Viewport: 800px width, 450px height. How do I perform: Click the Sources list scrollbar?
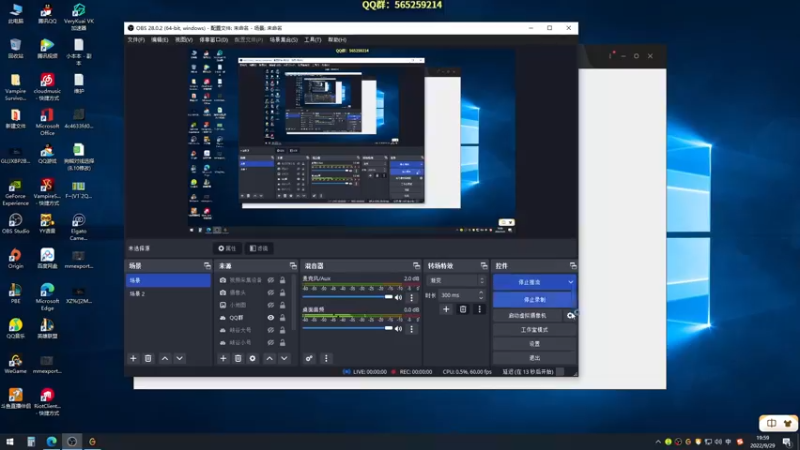point(294,304)
